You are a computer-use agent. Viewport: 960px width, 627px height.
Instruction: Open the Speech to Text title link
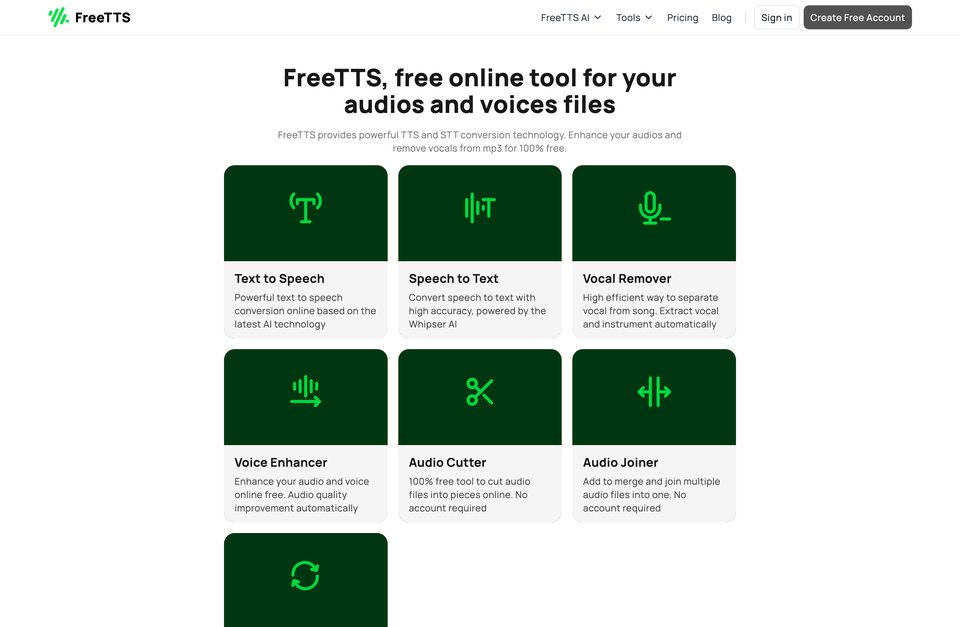[454, 279]
